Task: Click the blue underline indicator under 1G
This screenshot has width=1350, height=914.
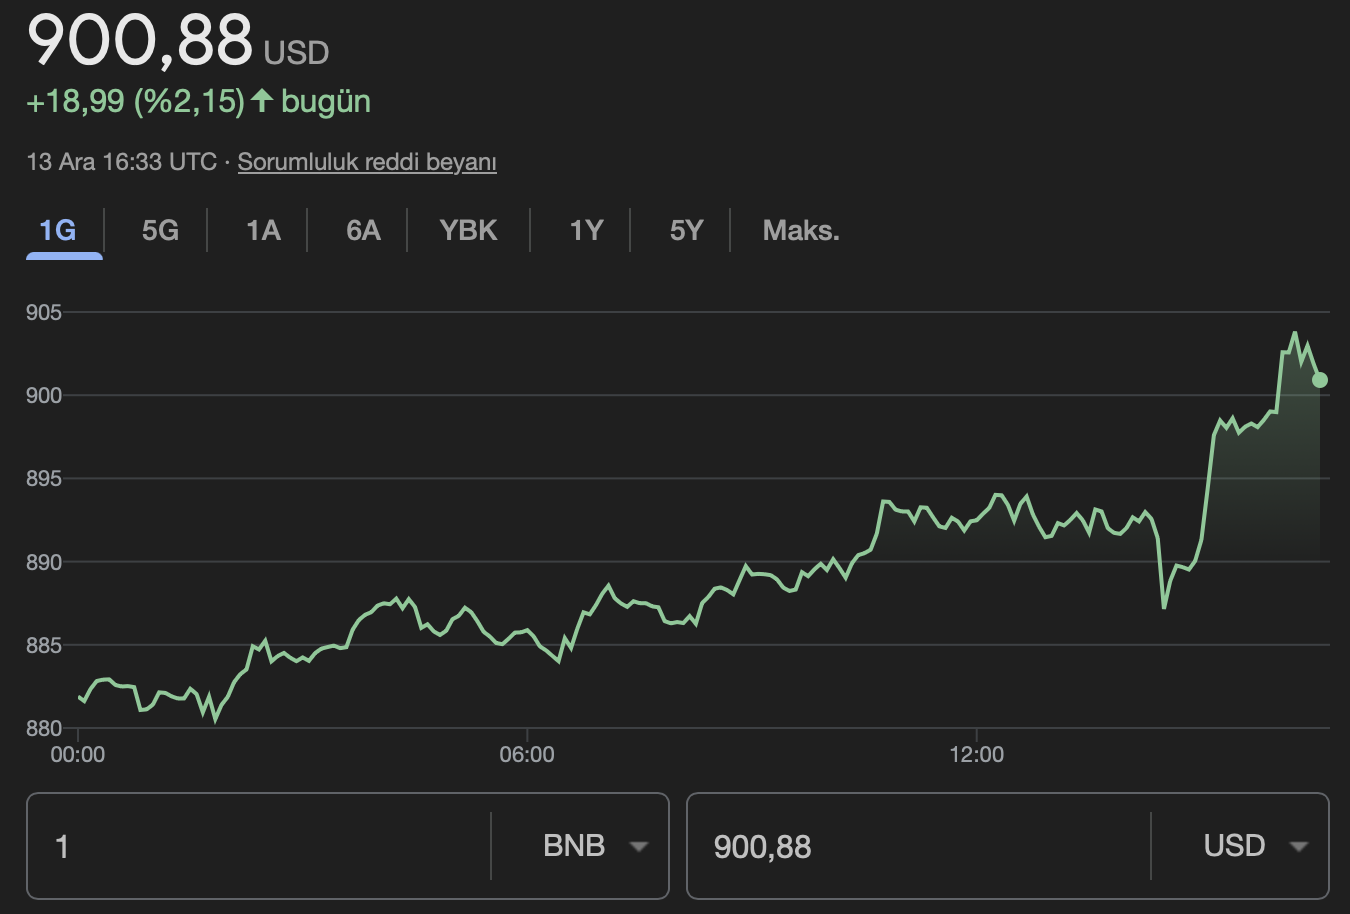Action: tap(64, 258)
